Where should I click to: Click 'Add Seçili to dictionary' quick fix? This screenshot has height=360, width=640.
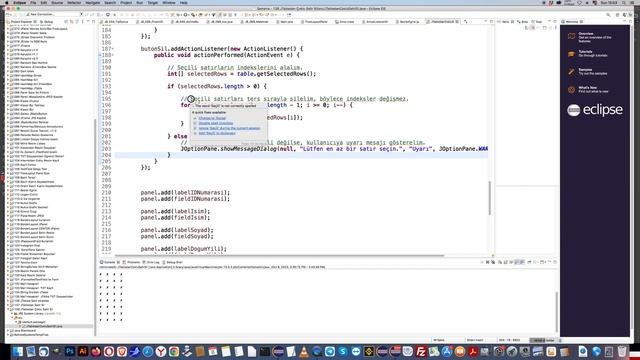217,133
